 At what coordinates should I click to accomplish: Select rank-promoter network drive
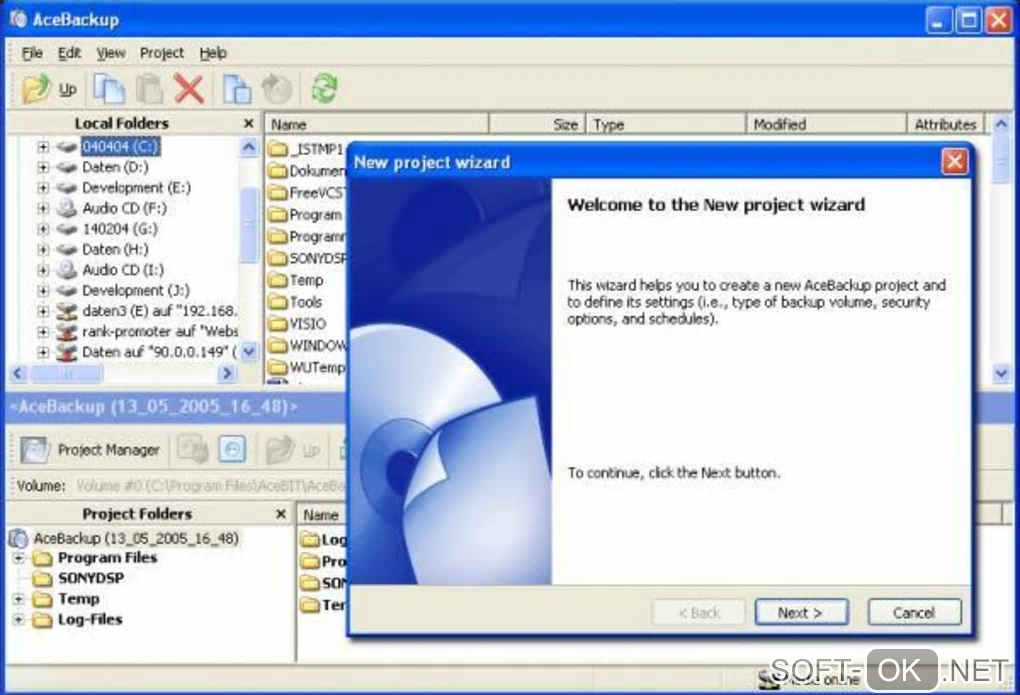coord(159,331)
